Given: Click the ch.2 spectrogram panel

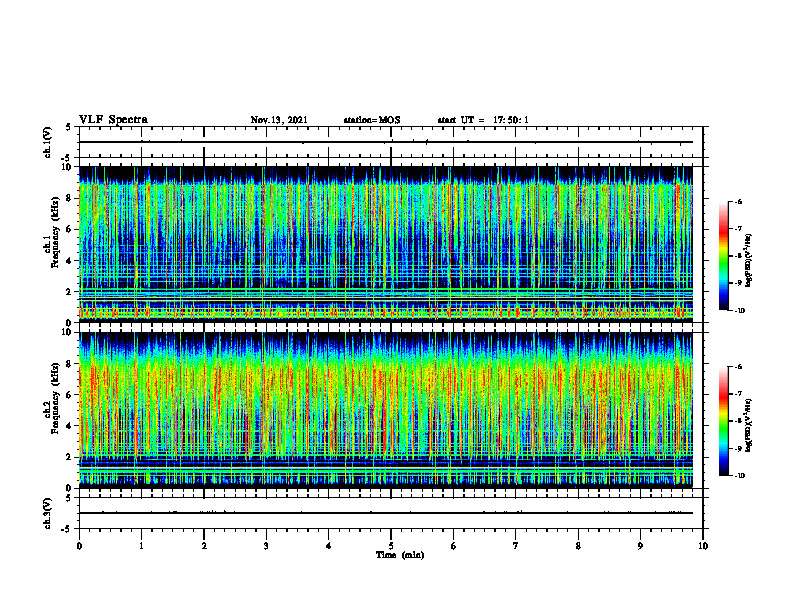Looking at the screenshot, I should (x=386, y=410).
